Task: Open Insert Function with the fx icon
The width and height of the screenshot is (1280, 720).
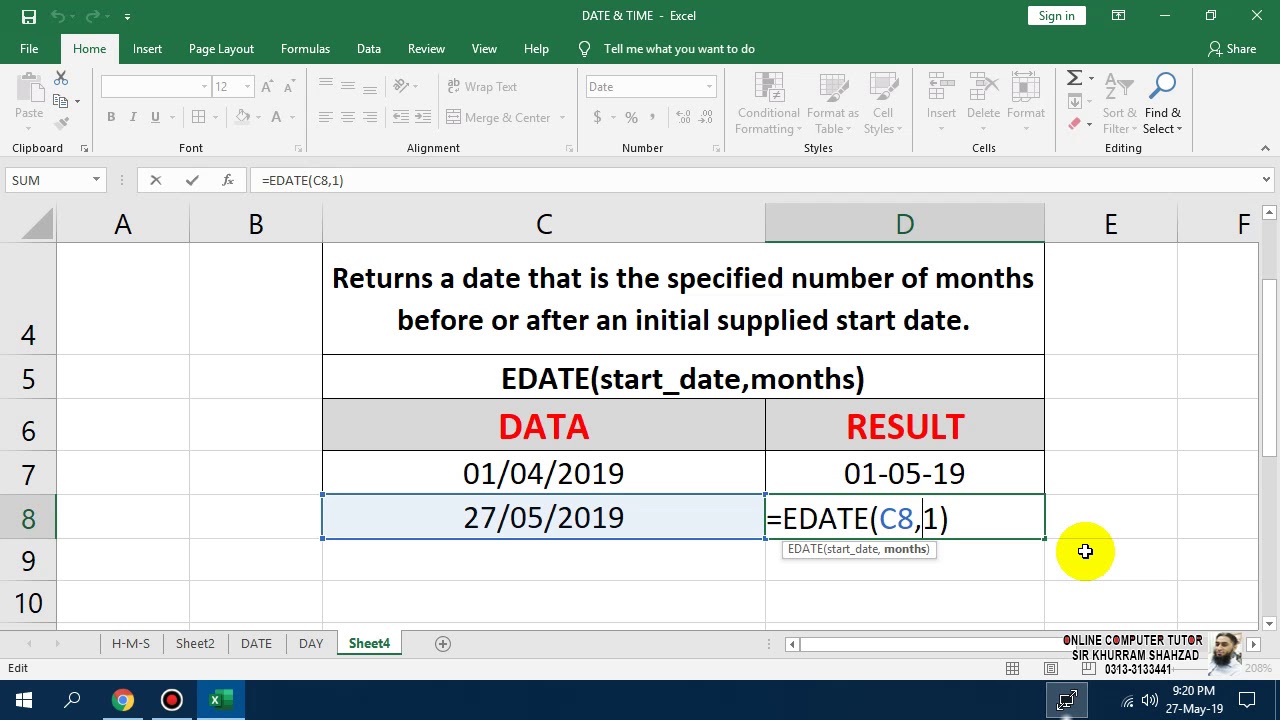Action: pyautogui.click(x=228, y=180)
